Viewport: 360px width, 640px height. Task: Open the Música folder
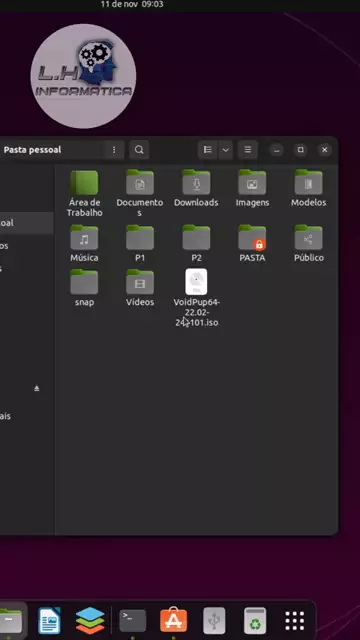[x=84, y=244]
